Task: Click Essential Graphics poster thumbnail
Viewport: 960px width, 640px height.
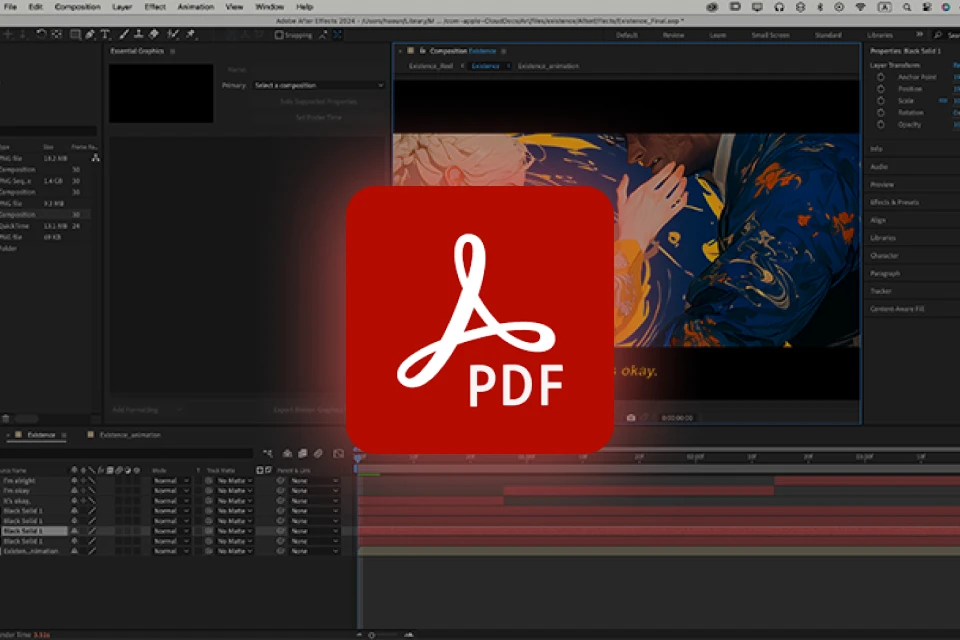Action: 161,94
